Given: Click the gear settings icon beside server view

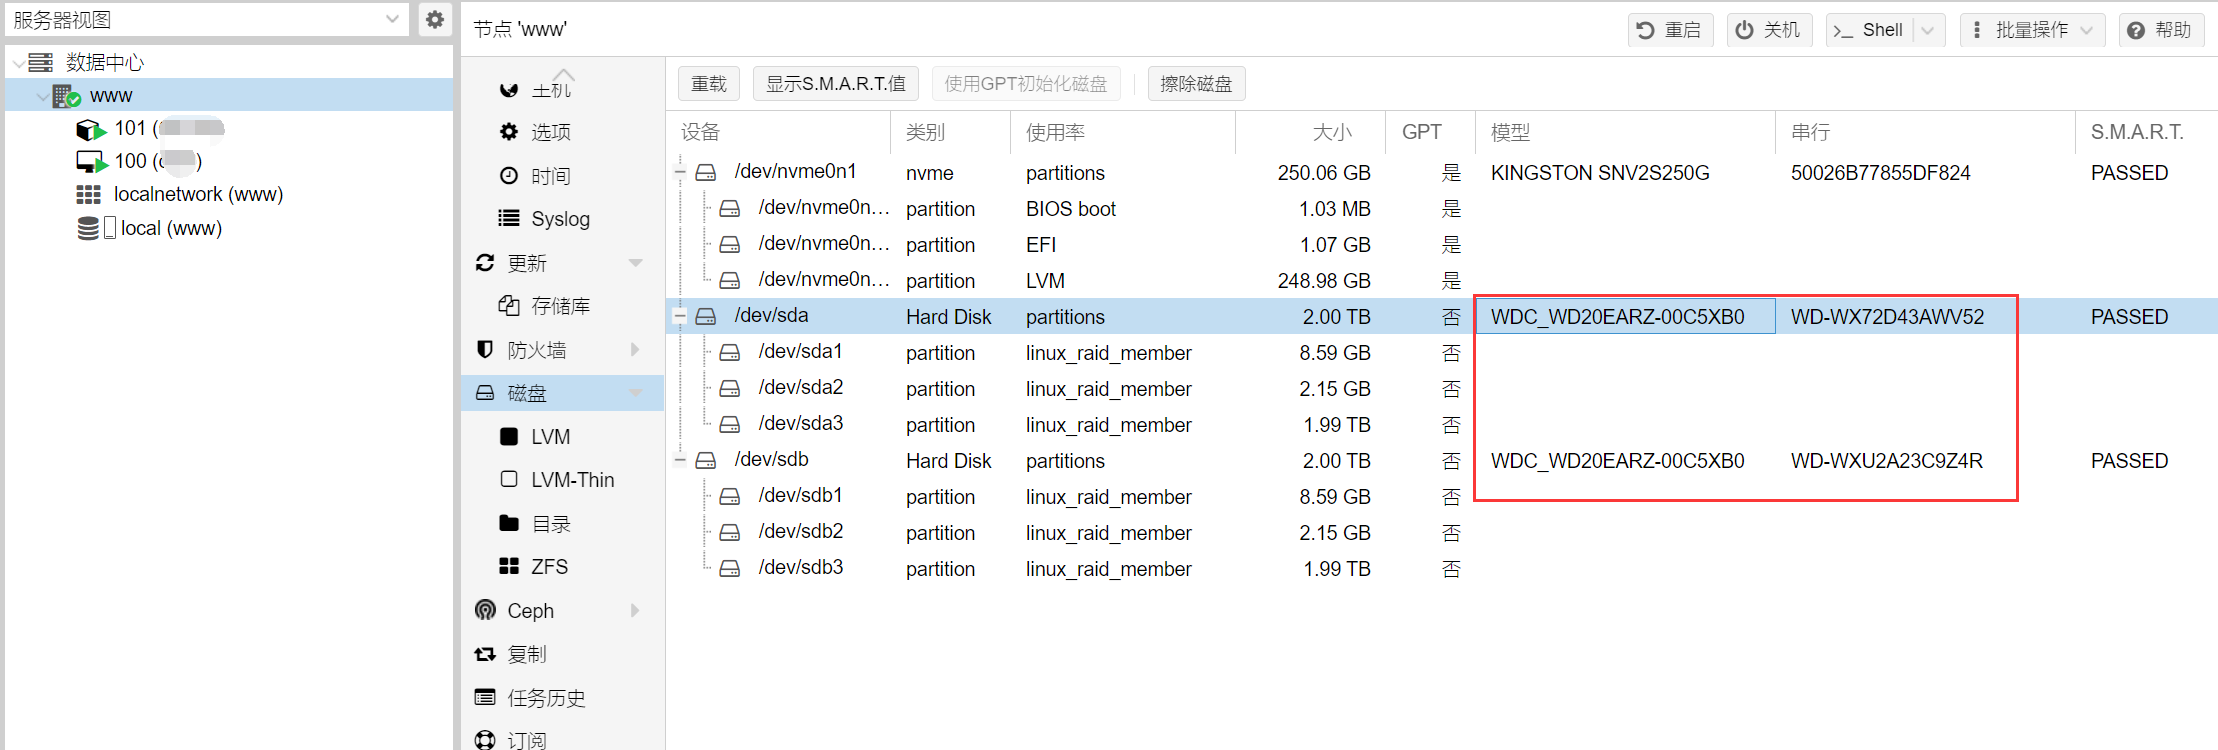Looking at the screenshot, I should 434,20.
